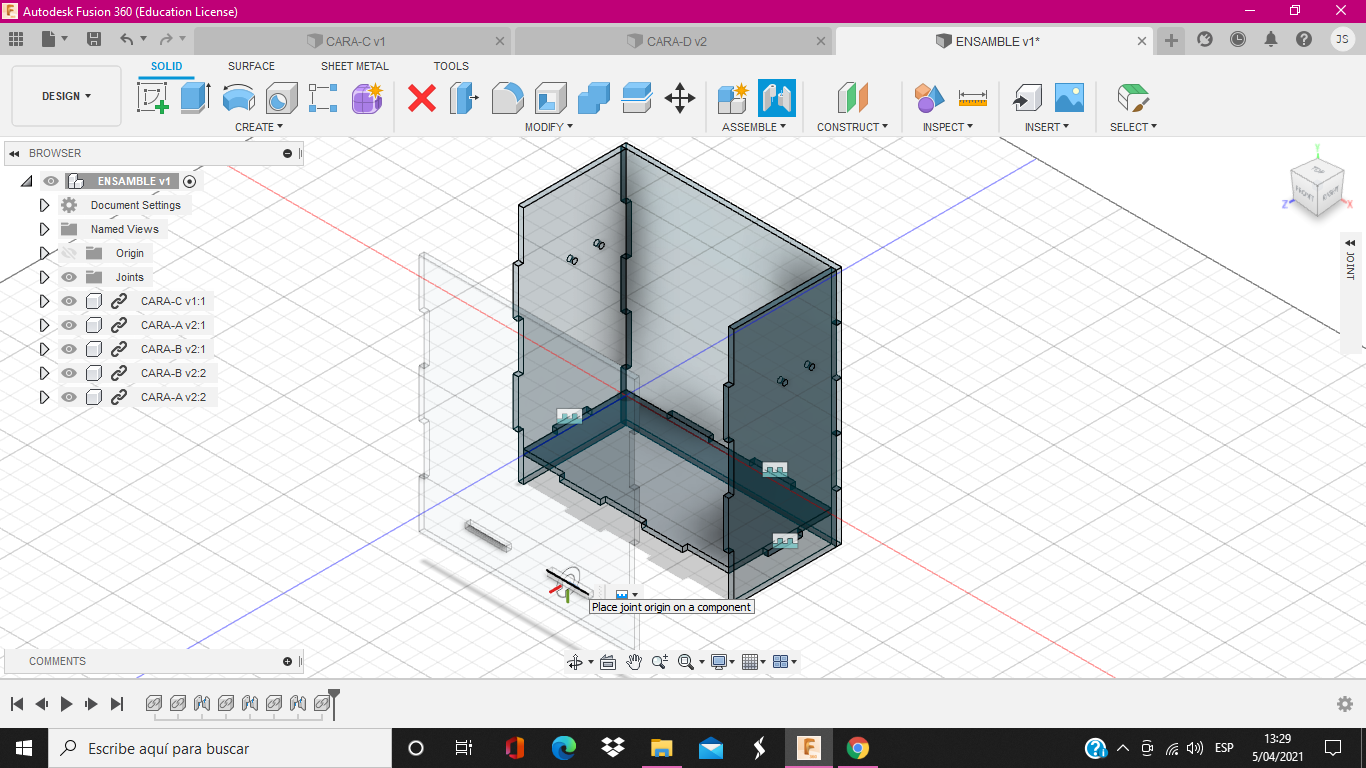Activate ENSAMBLE v1 component radio button
The image size is (1366, 768).
(x=189, y=181)
